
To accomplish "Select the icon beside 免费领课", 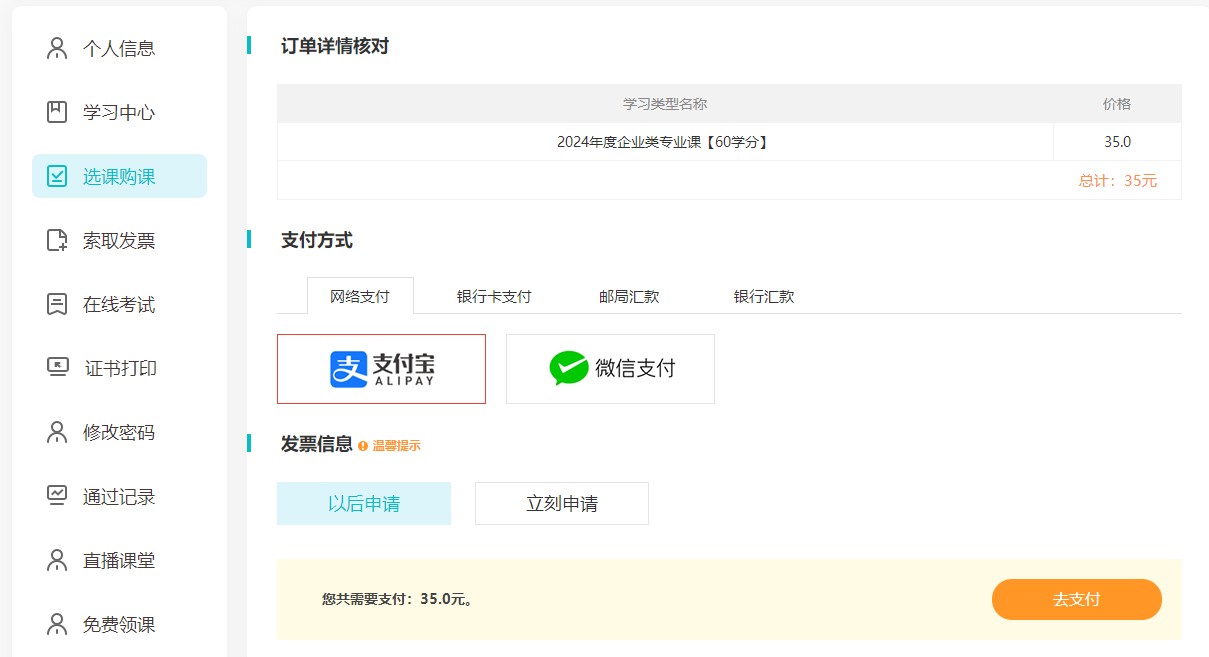I will (56, 624).
